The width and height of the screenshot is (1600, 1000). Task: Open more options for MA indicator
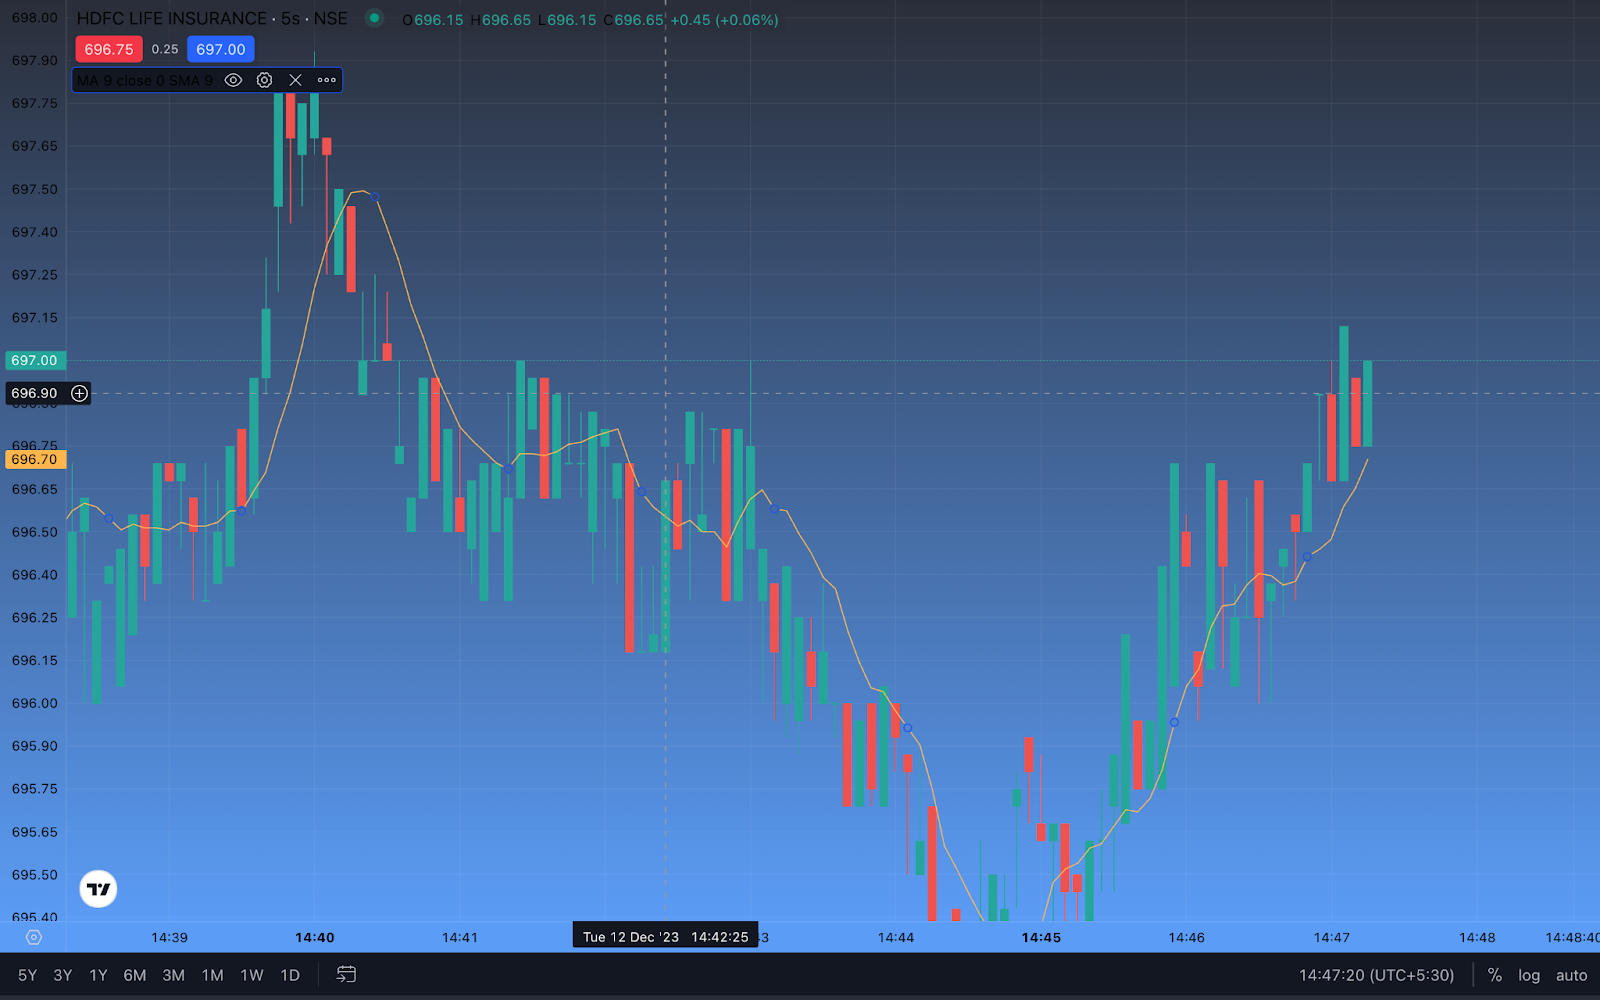point(327,80)
